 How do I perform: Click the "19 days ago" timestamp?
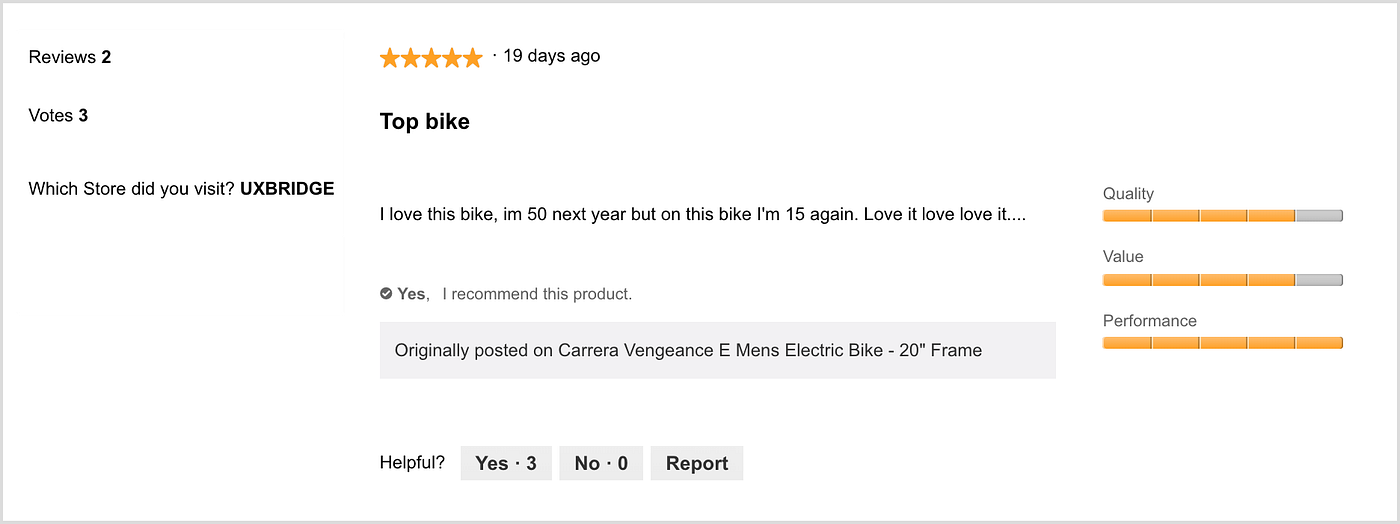pyautogui.click(x=551, y=56)
